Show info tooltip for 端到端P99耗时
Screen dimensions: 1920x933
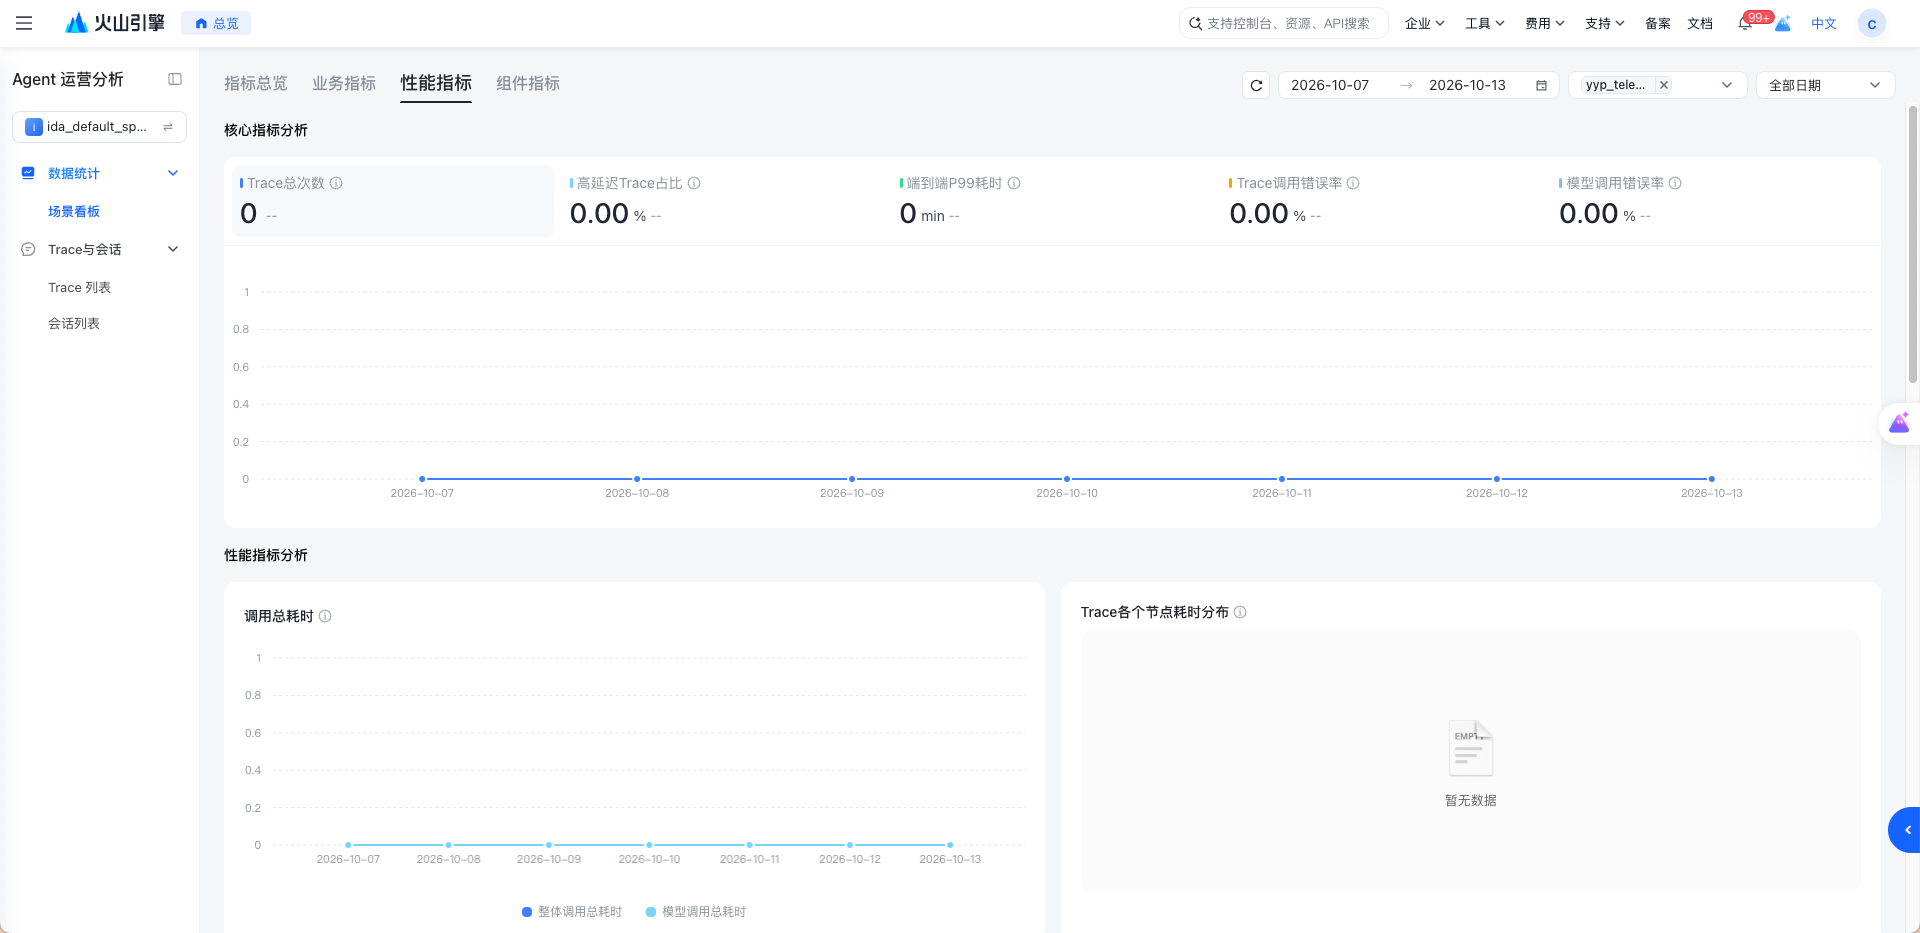click(x=1014, y=183)
